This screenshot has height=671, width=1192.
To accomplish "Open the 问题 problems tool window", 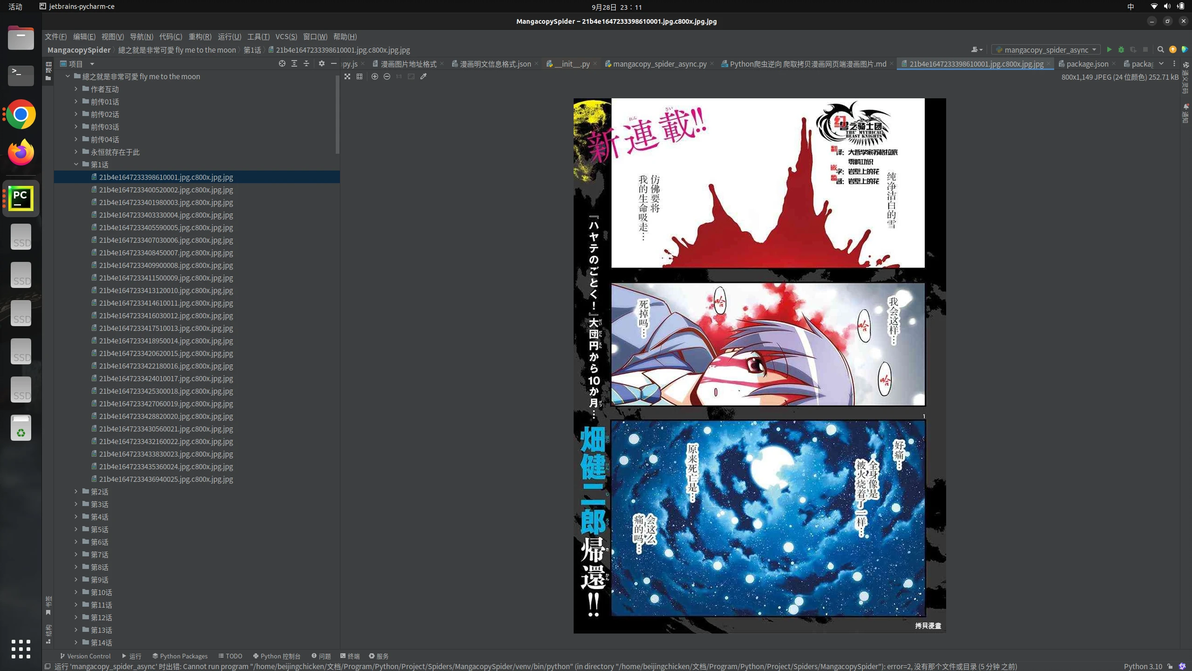I will [x=322, y=656].
